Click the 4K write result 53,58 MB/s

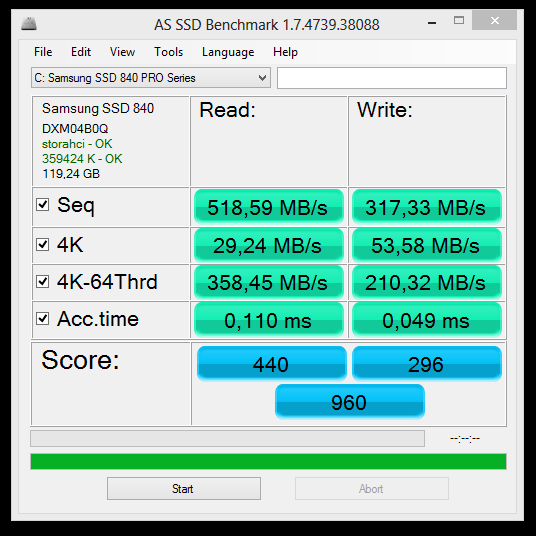[427, 245]
